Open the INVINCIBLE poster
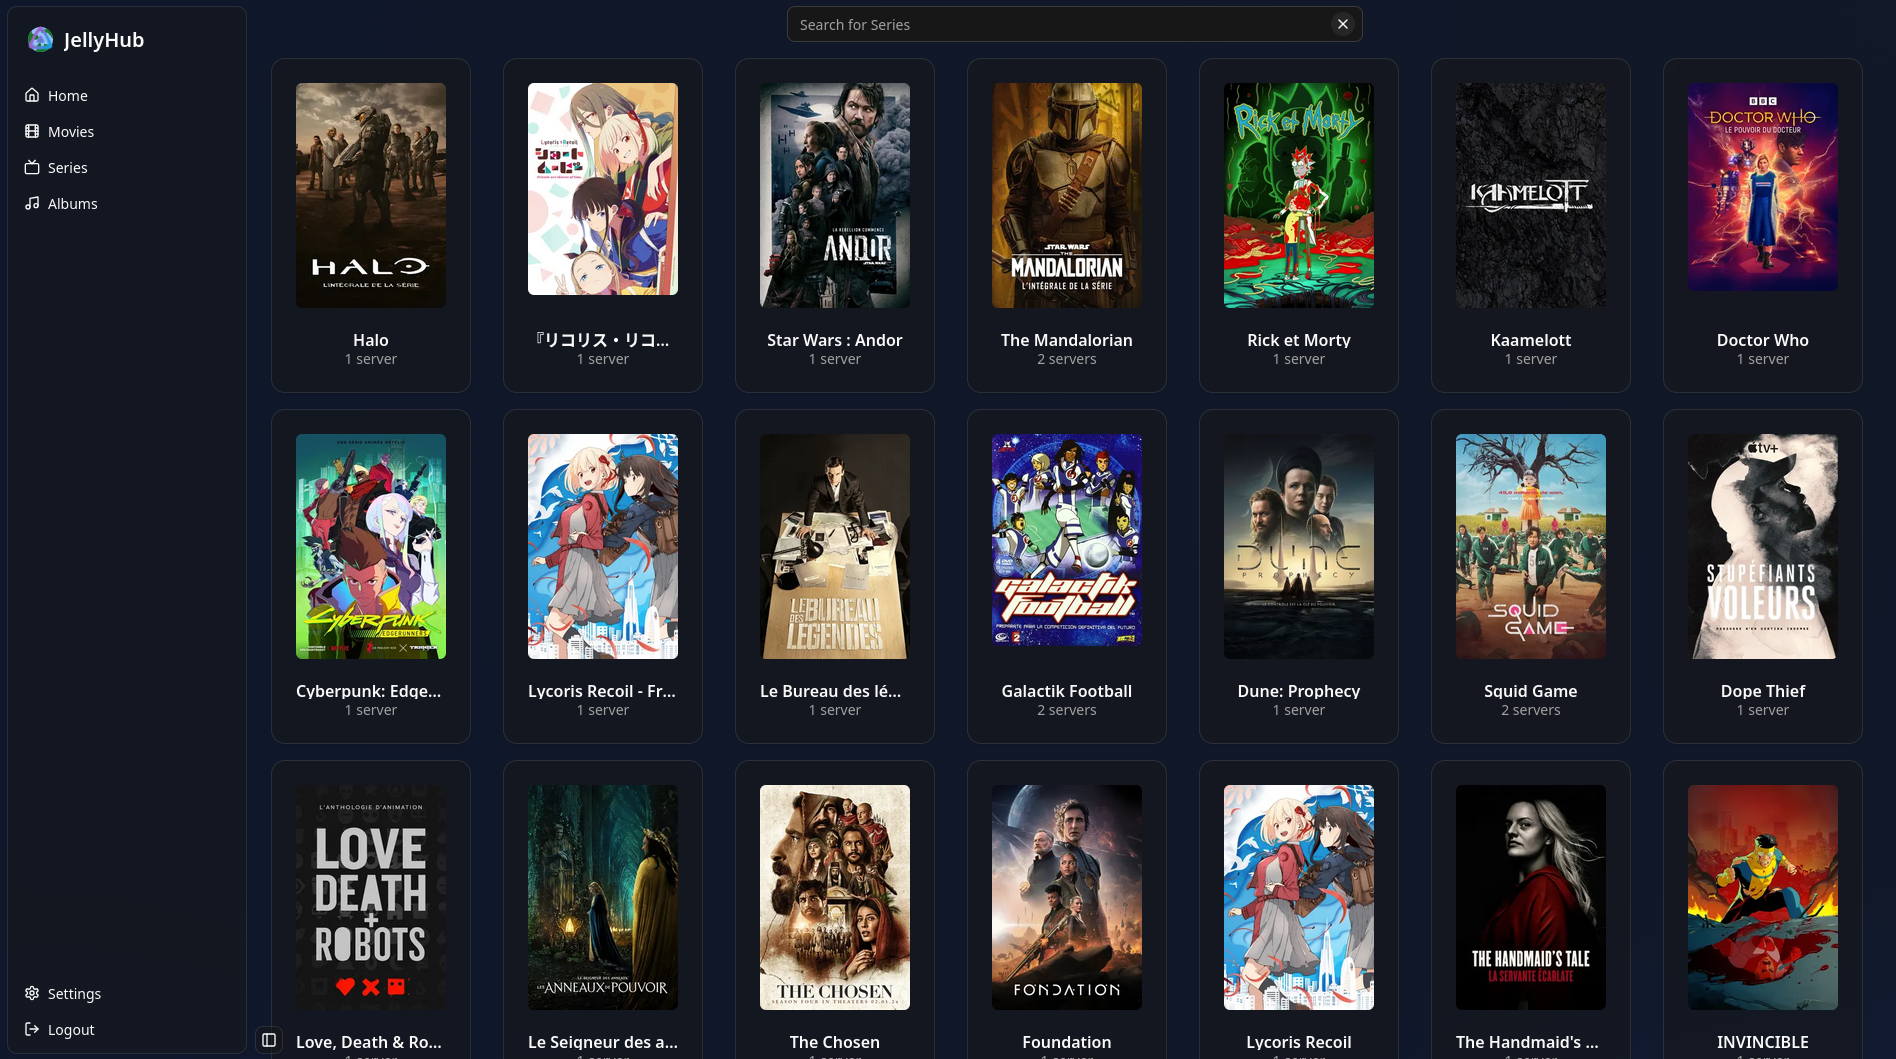This screenshot has height=1059, width=1896. coord(1763,897)
